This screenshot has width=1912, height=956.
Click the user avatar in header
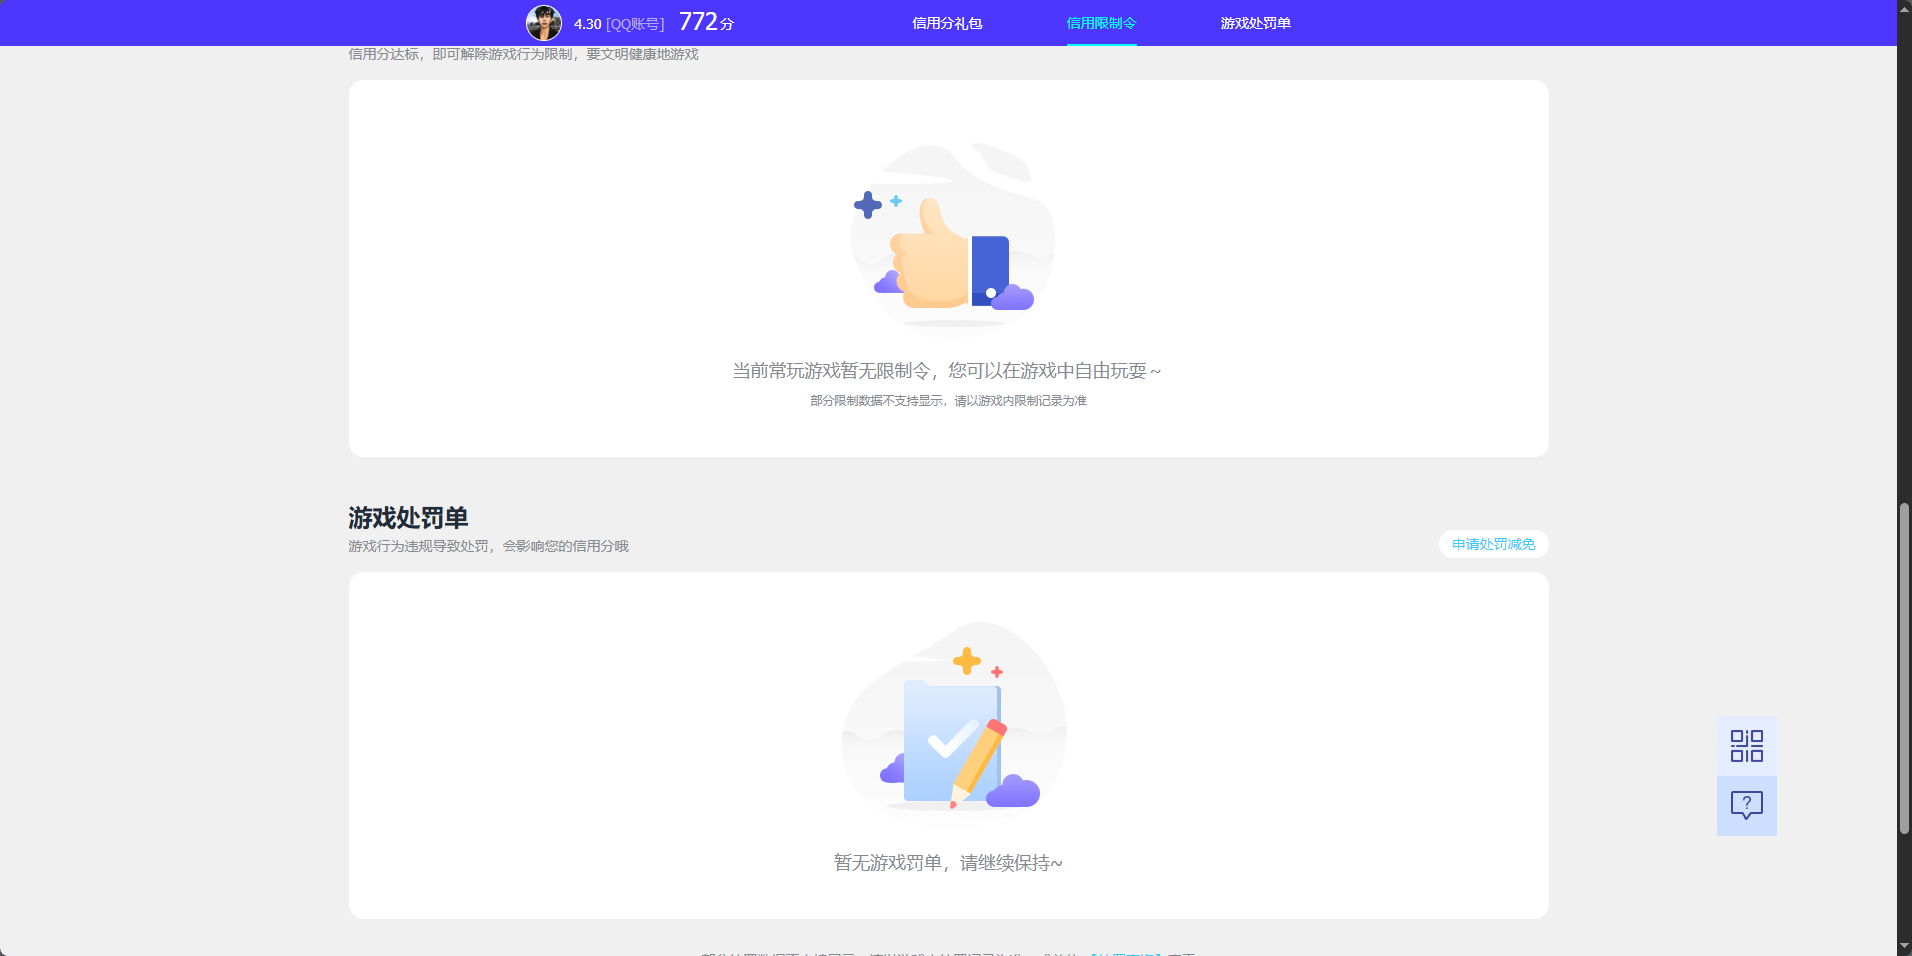[x=544, y=23]
